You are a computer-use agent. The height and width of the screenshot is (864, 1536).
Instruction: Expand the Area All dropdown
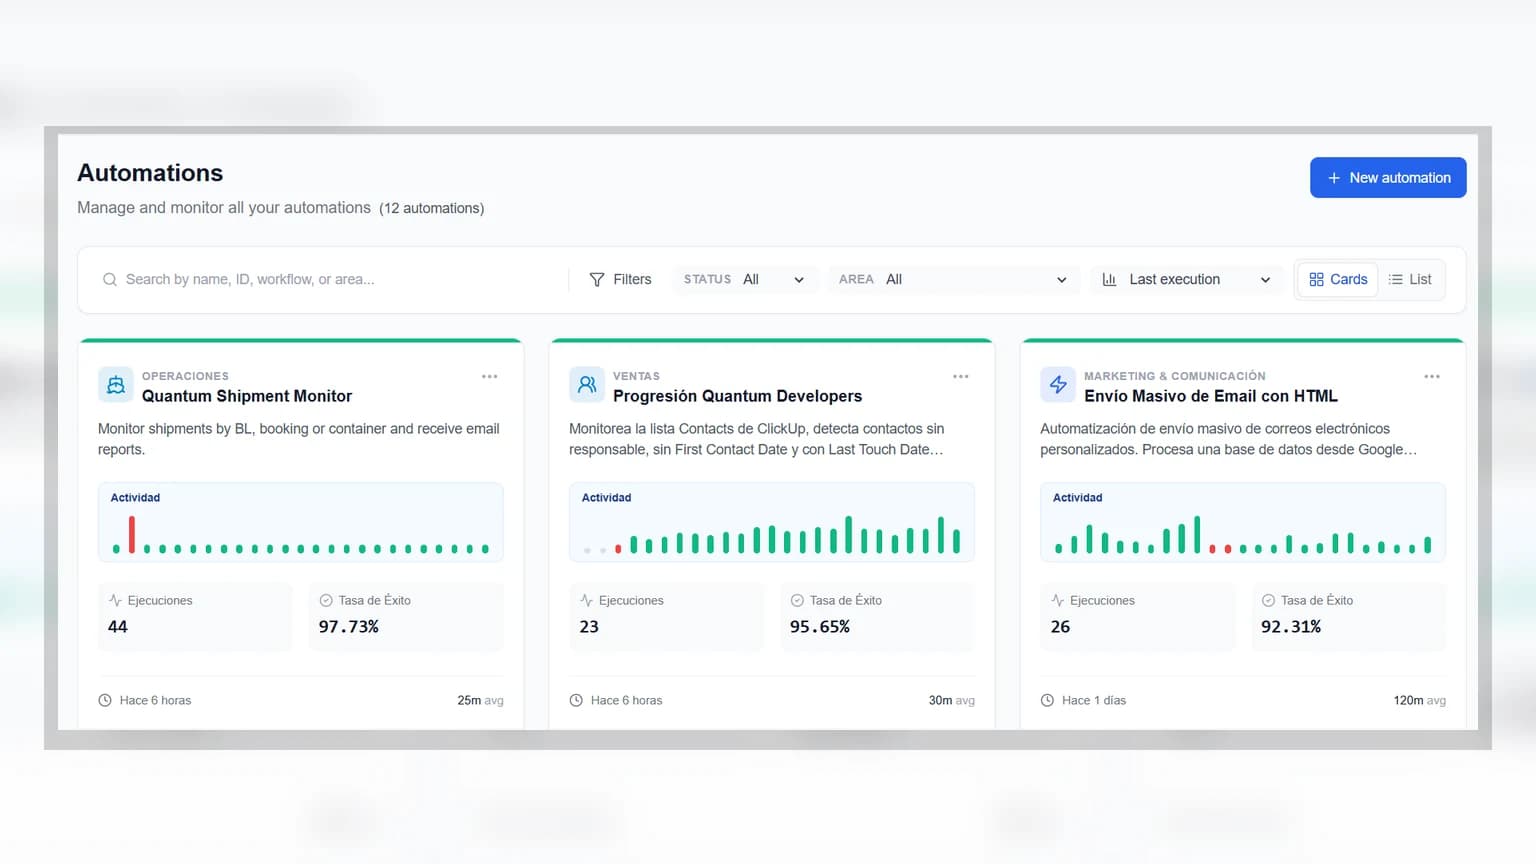953,280
